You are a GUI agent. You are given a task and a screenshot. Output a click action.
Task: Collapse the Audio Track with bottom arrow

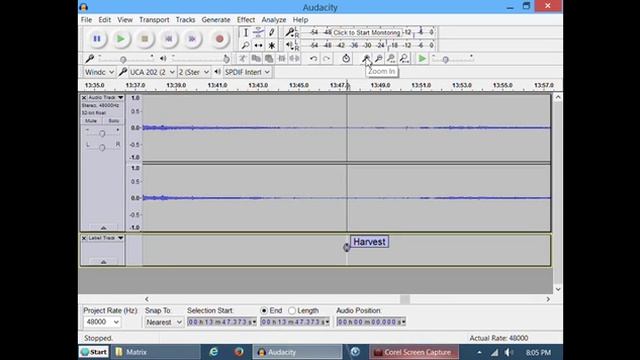(103, 228)
